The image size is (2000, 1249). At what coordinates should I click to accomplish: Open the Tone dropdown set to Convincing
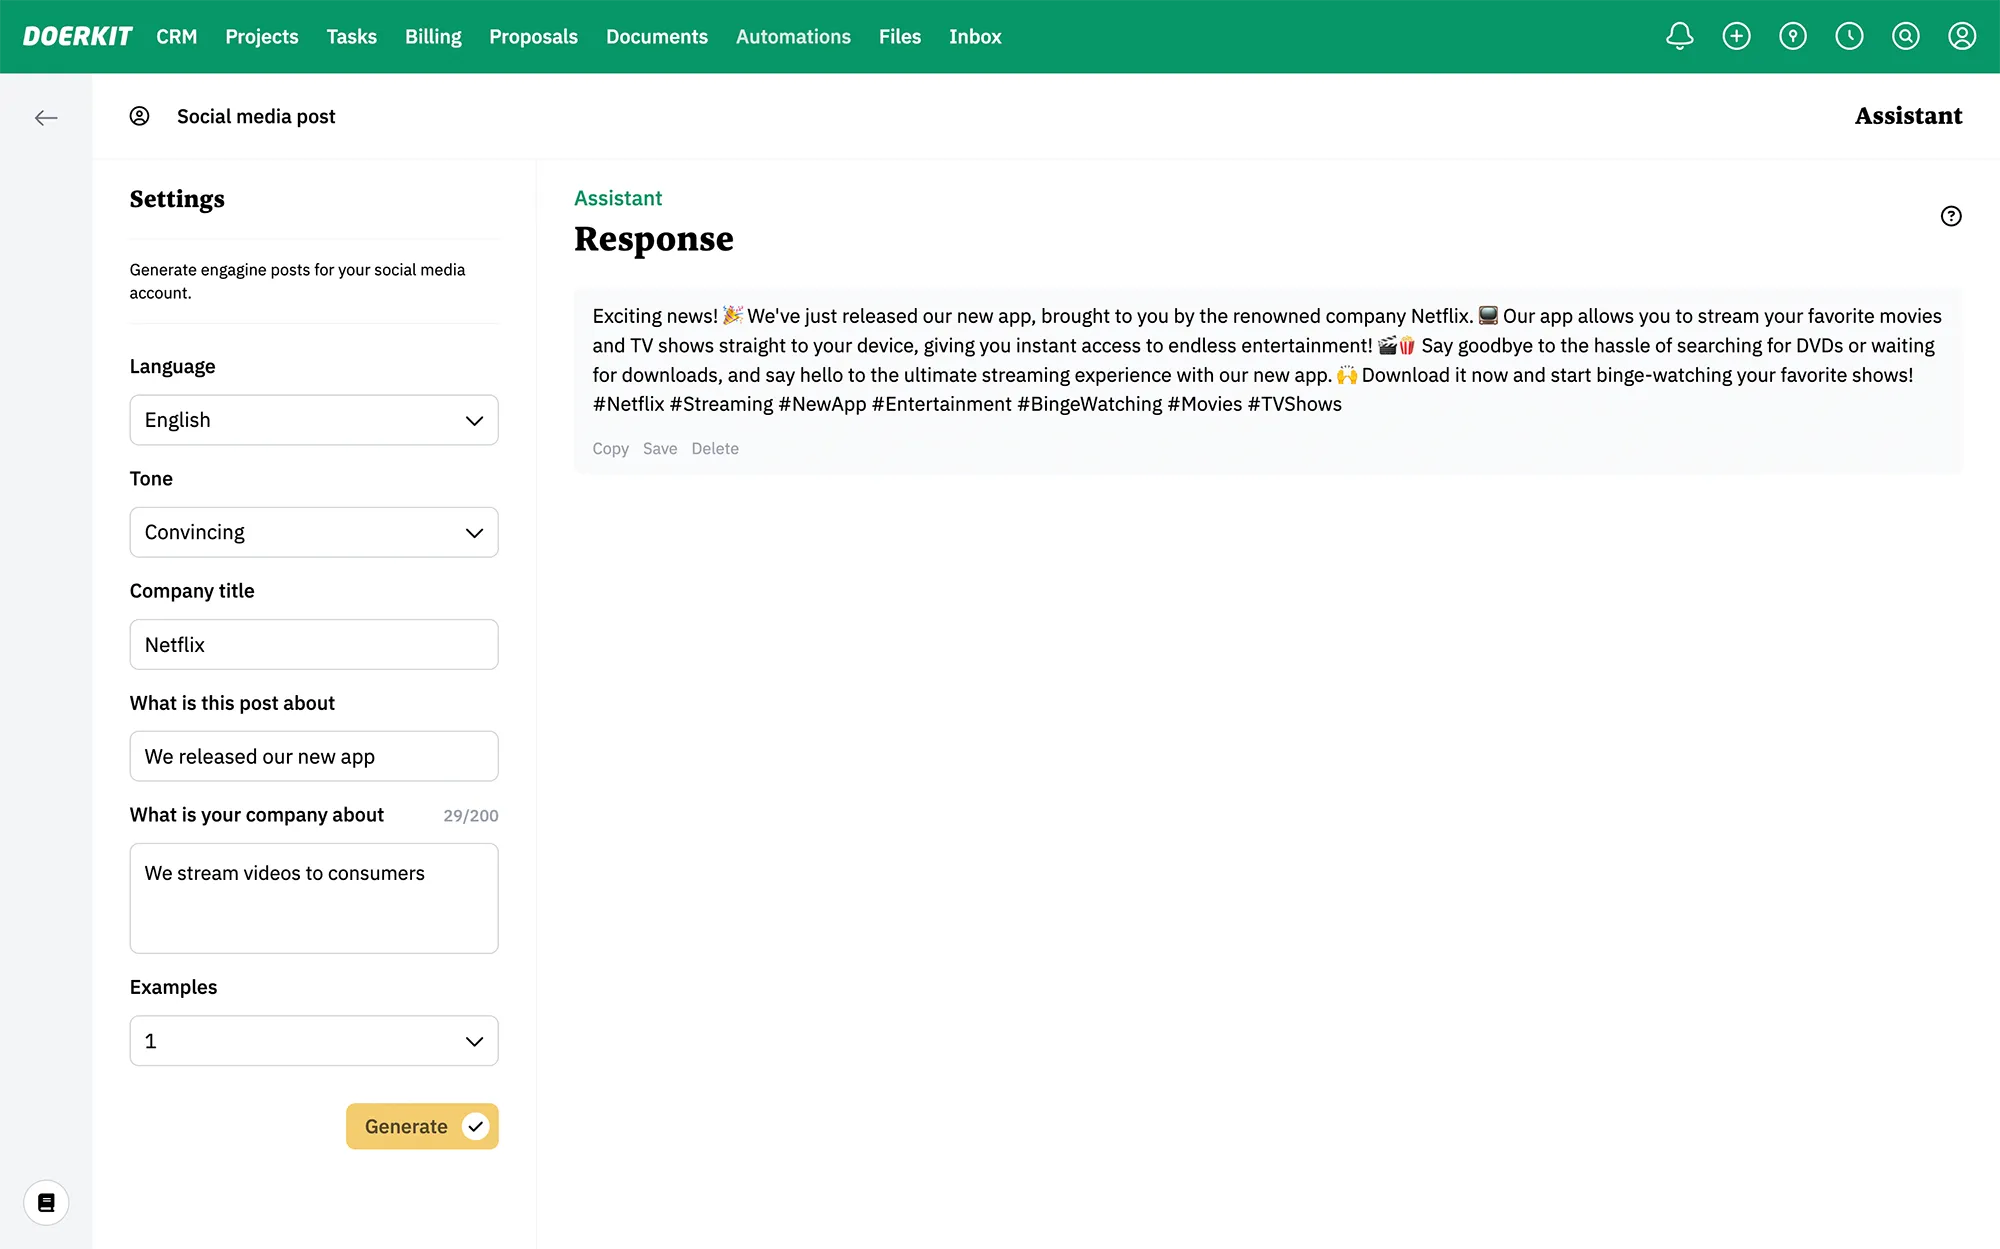pyautogui.click(x=313, y=532)
